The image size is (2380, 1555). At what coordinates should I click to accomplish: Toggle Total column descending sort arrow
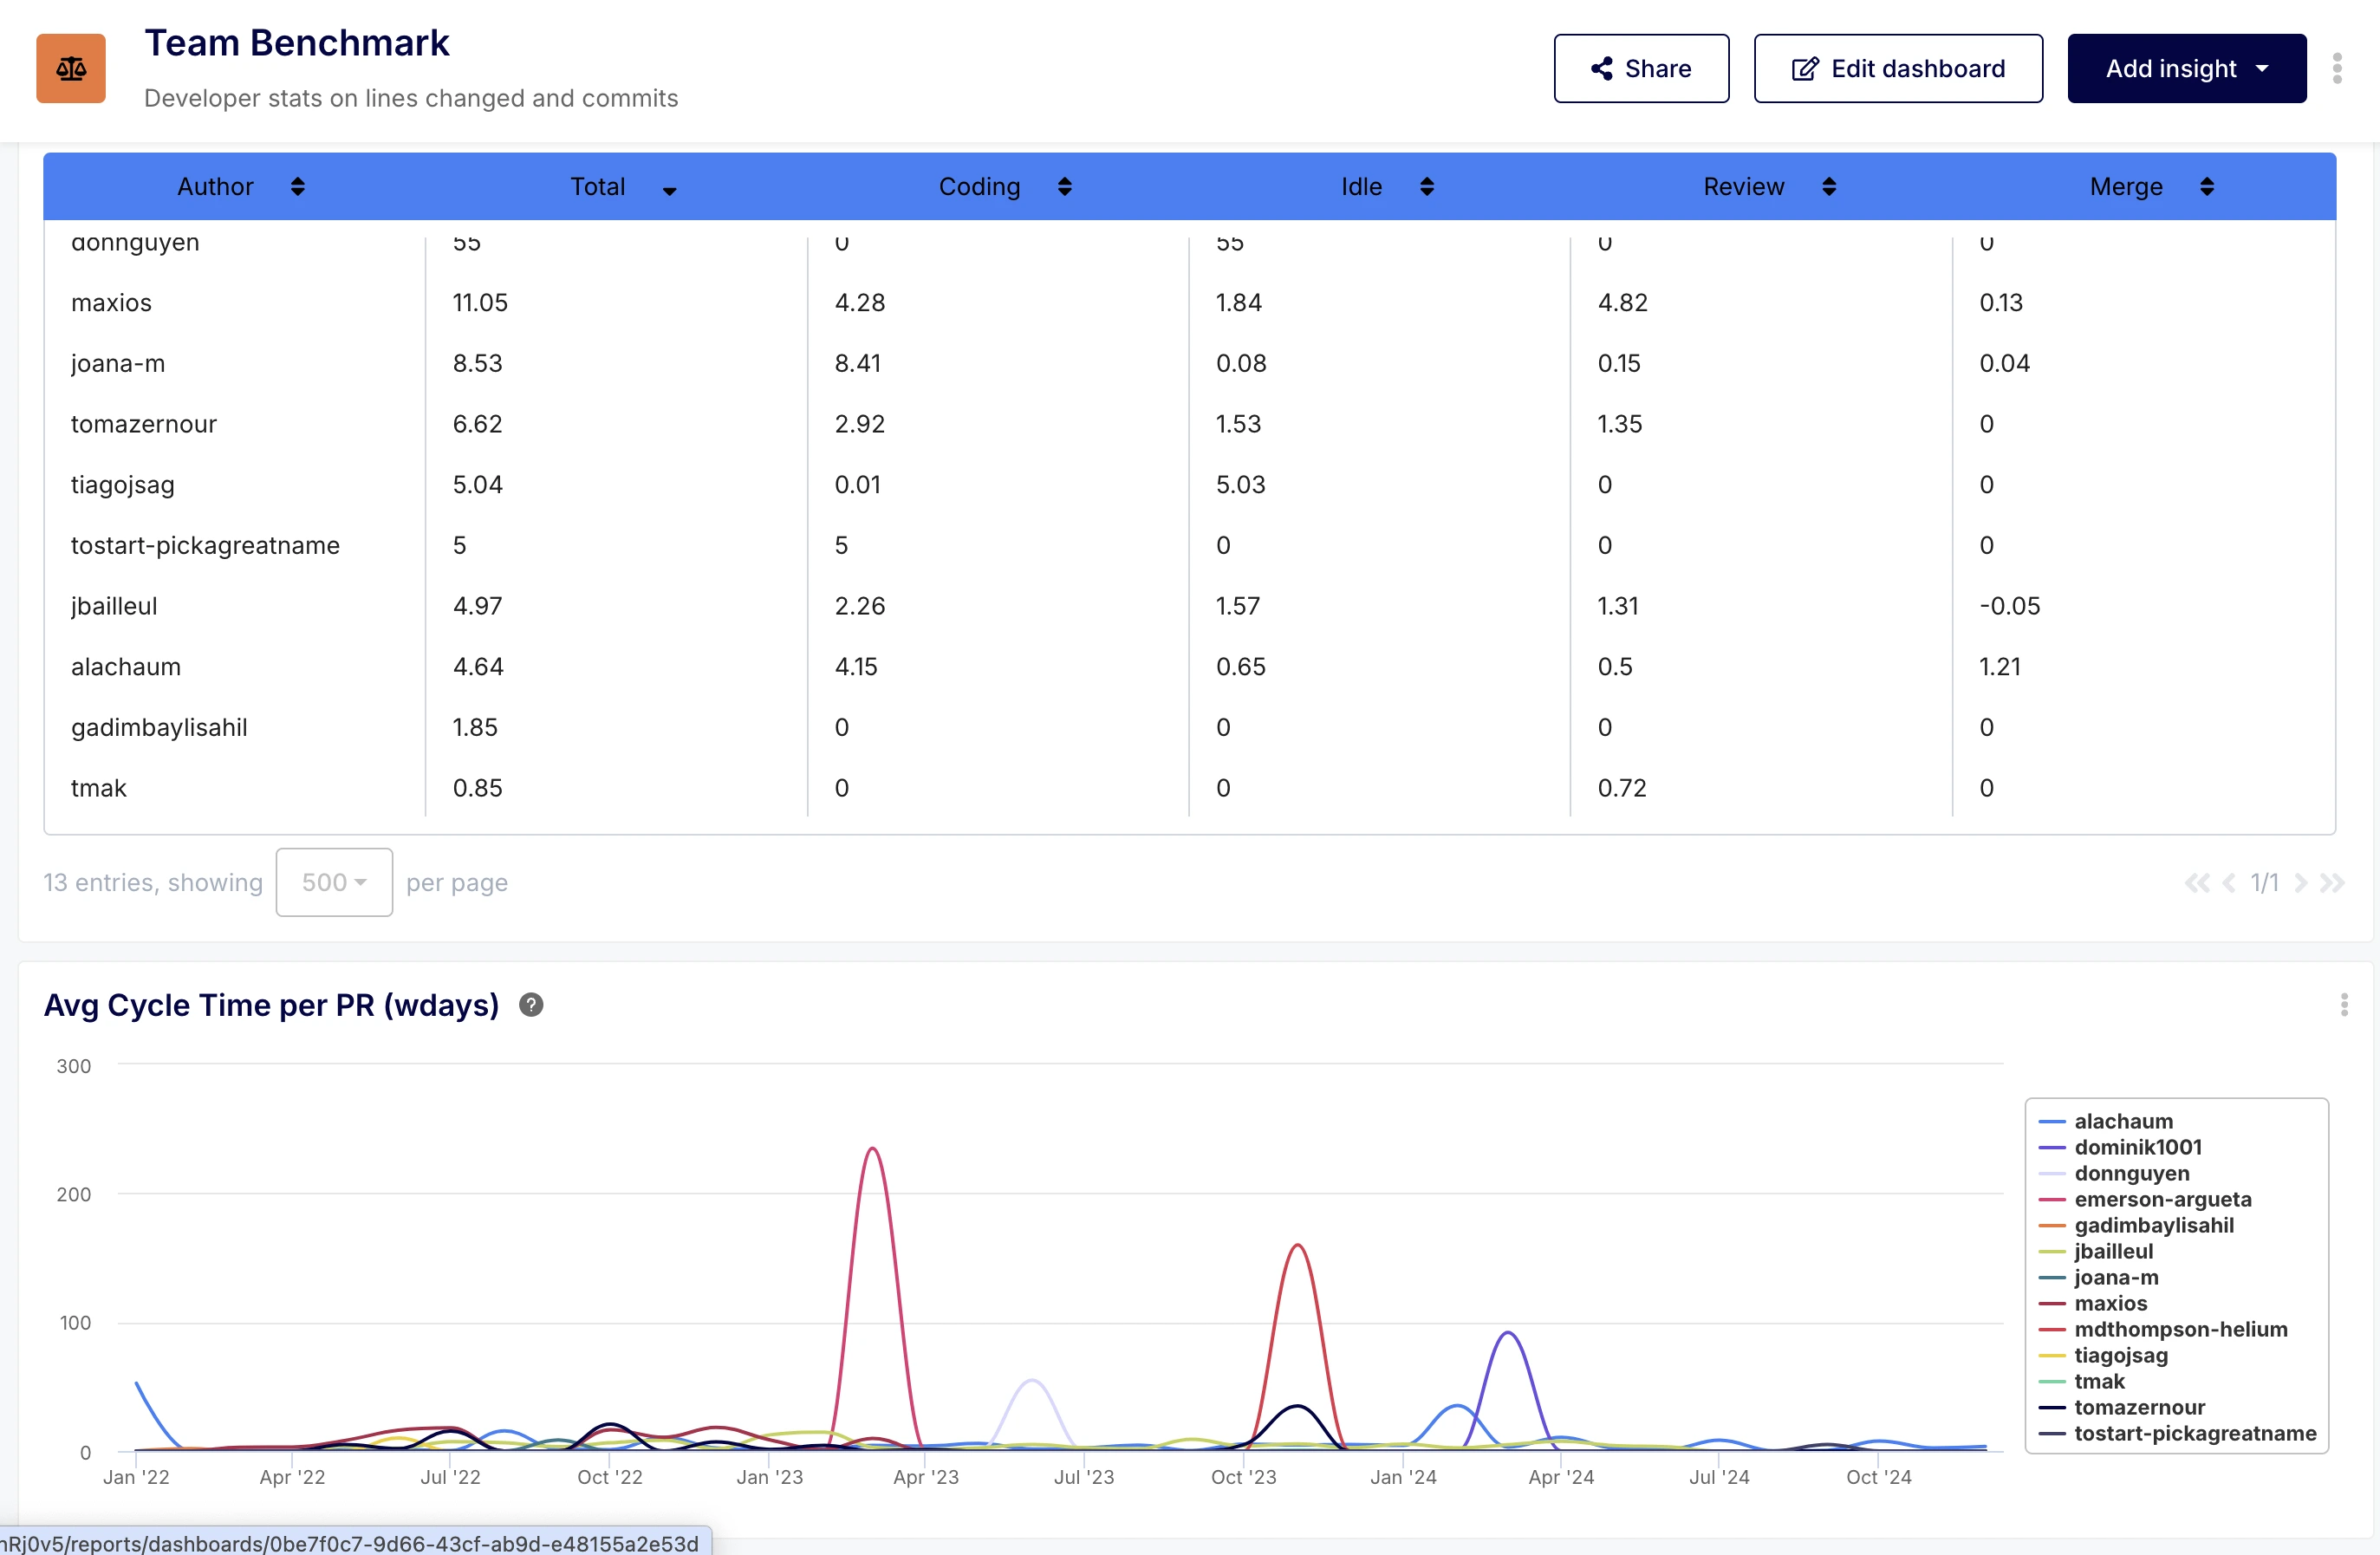669,190
